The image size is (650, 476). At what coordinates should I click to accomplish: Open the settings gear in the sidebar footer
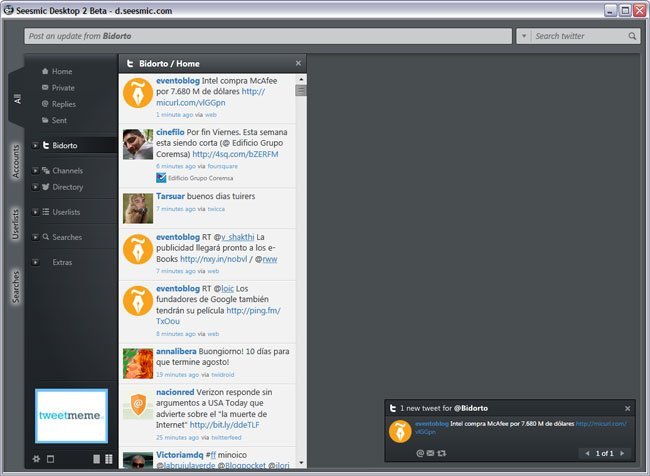[x=36, y=459]
